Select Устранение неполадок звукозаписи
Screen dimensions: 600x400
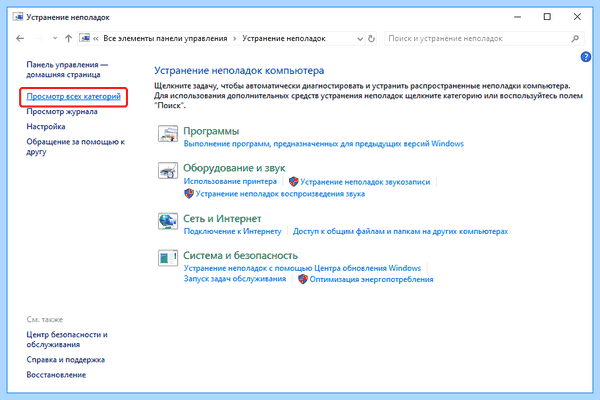[x=365, y=182]
